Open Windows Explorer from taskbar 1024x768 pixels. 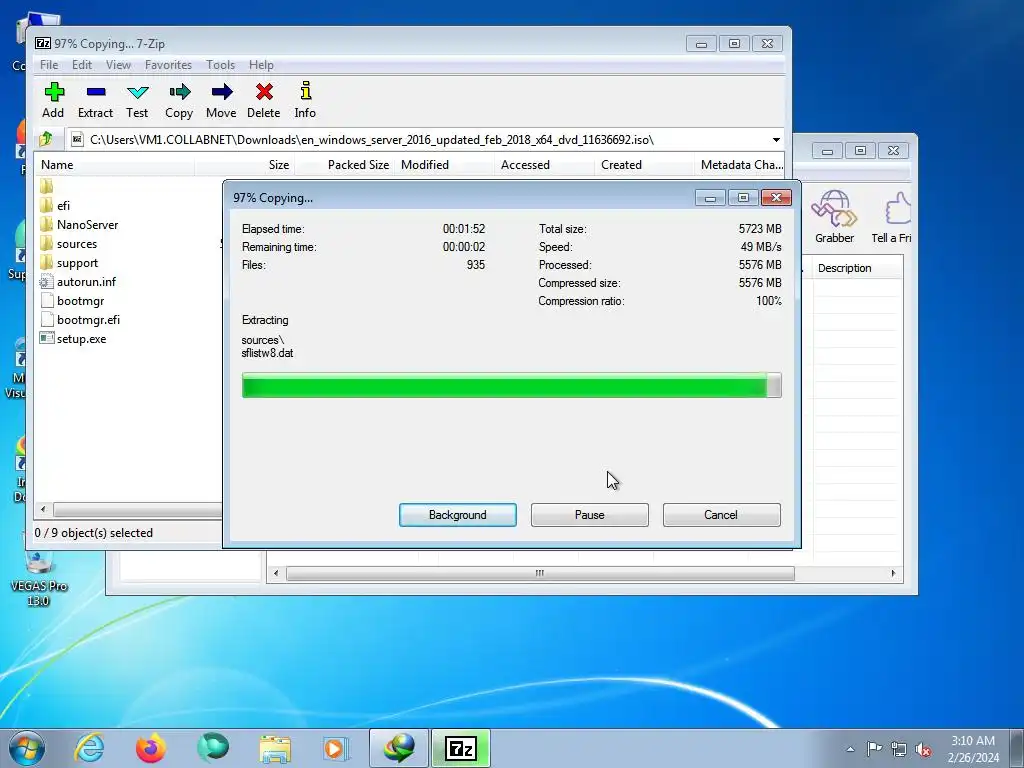275,748
